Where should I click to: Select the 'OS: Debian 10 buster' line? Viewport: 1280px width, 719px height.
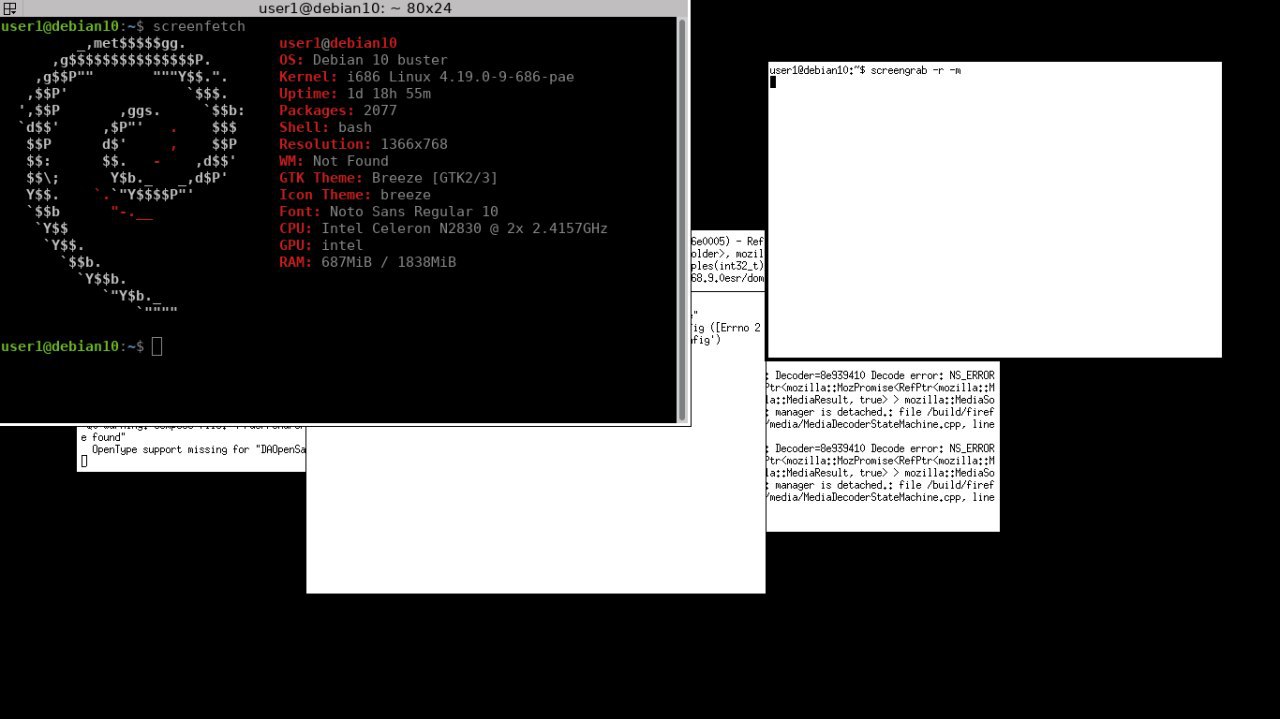363,60
